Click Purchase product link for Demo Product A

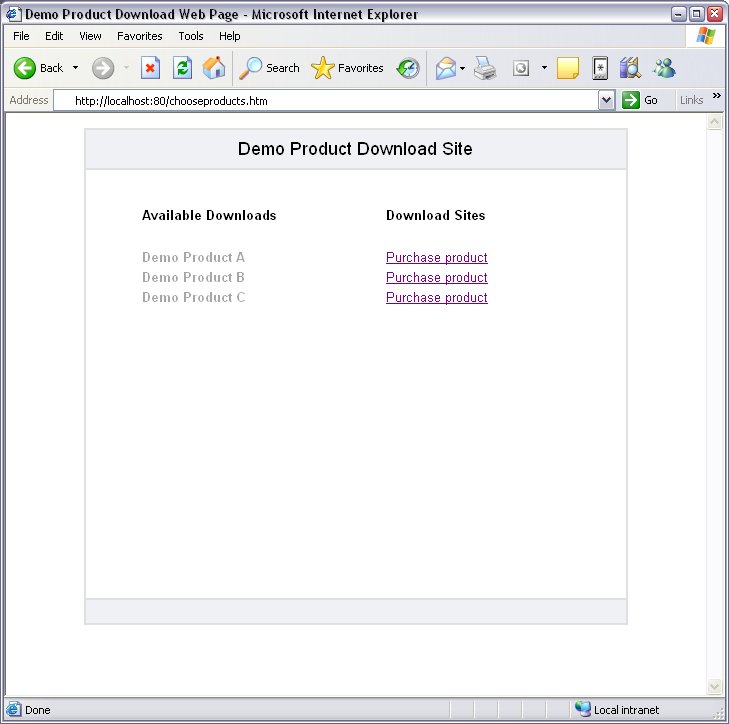436,258
